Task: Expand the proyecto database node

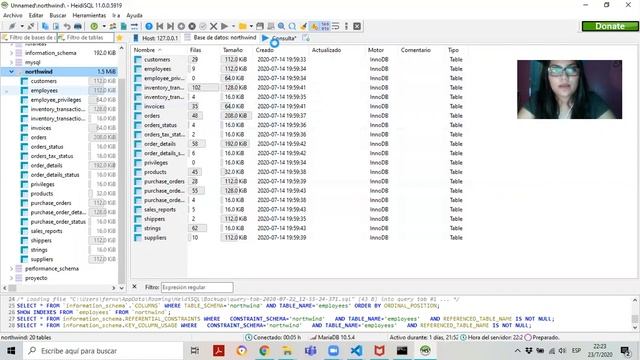Action: [11, 278]
